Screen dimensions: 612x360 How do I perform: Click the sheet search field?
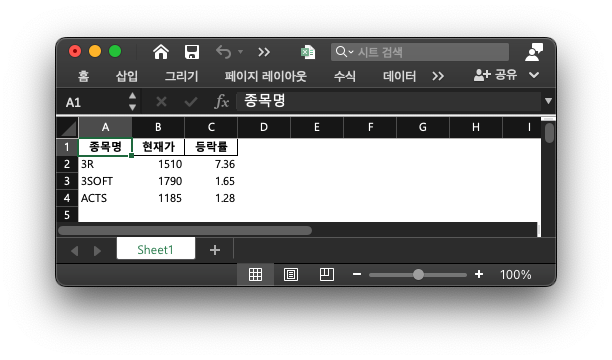[x=420, y=52]
